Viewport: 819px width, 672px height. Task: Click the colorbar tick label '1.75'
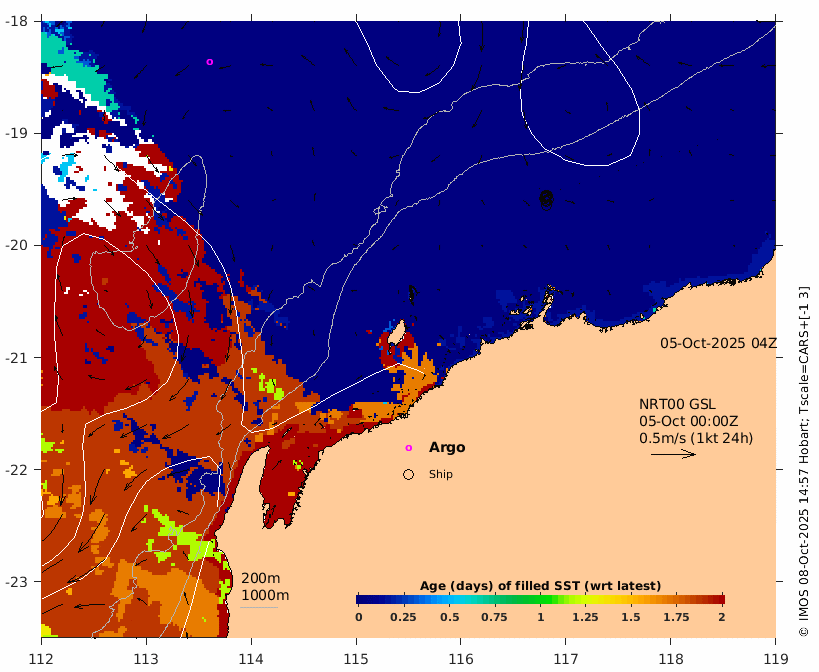[x=676, y=617]
